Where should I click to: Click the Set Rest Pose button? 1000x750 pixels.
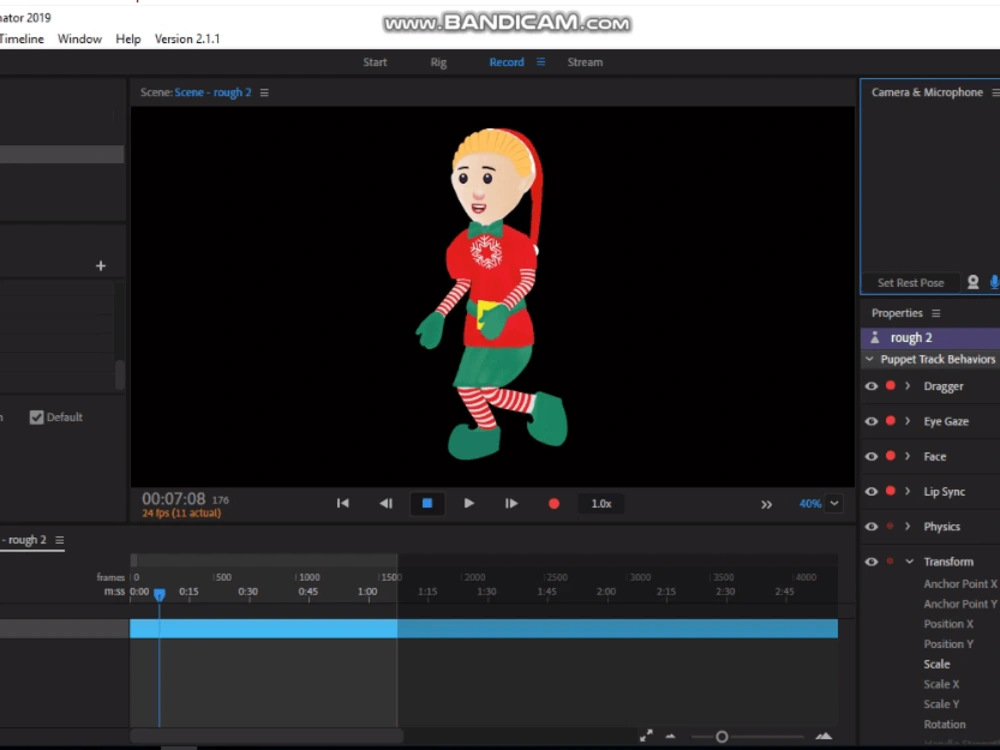tap(911, 283)
